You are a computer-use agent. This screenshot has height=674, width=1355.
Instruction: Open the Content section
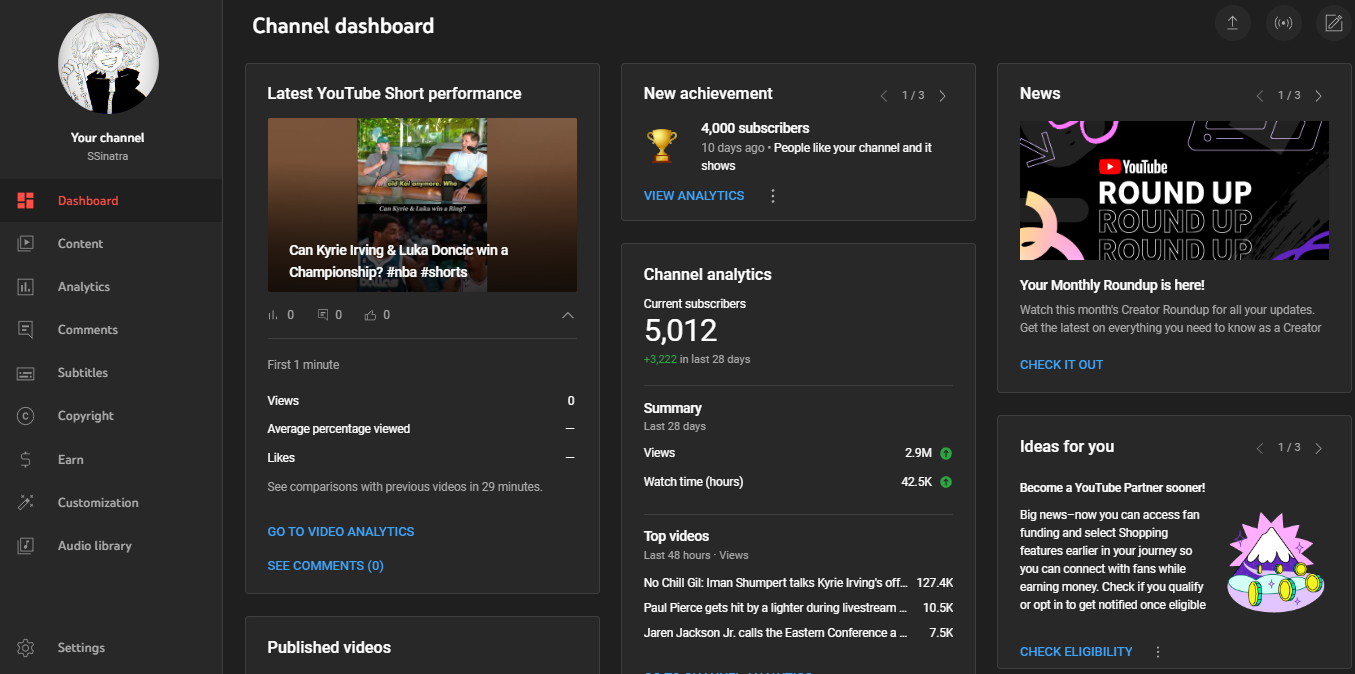click(x=111, y=244)
